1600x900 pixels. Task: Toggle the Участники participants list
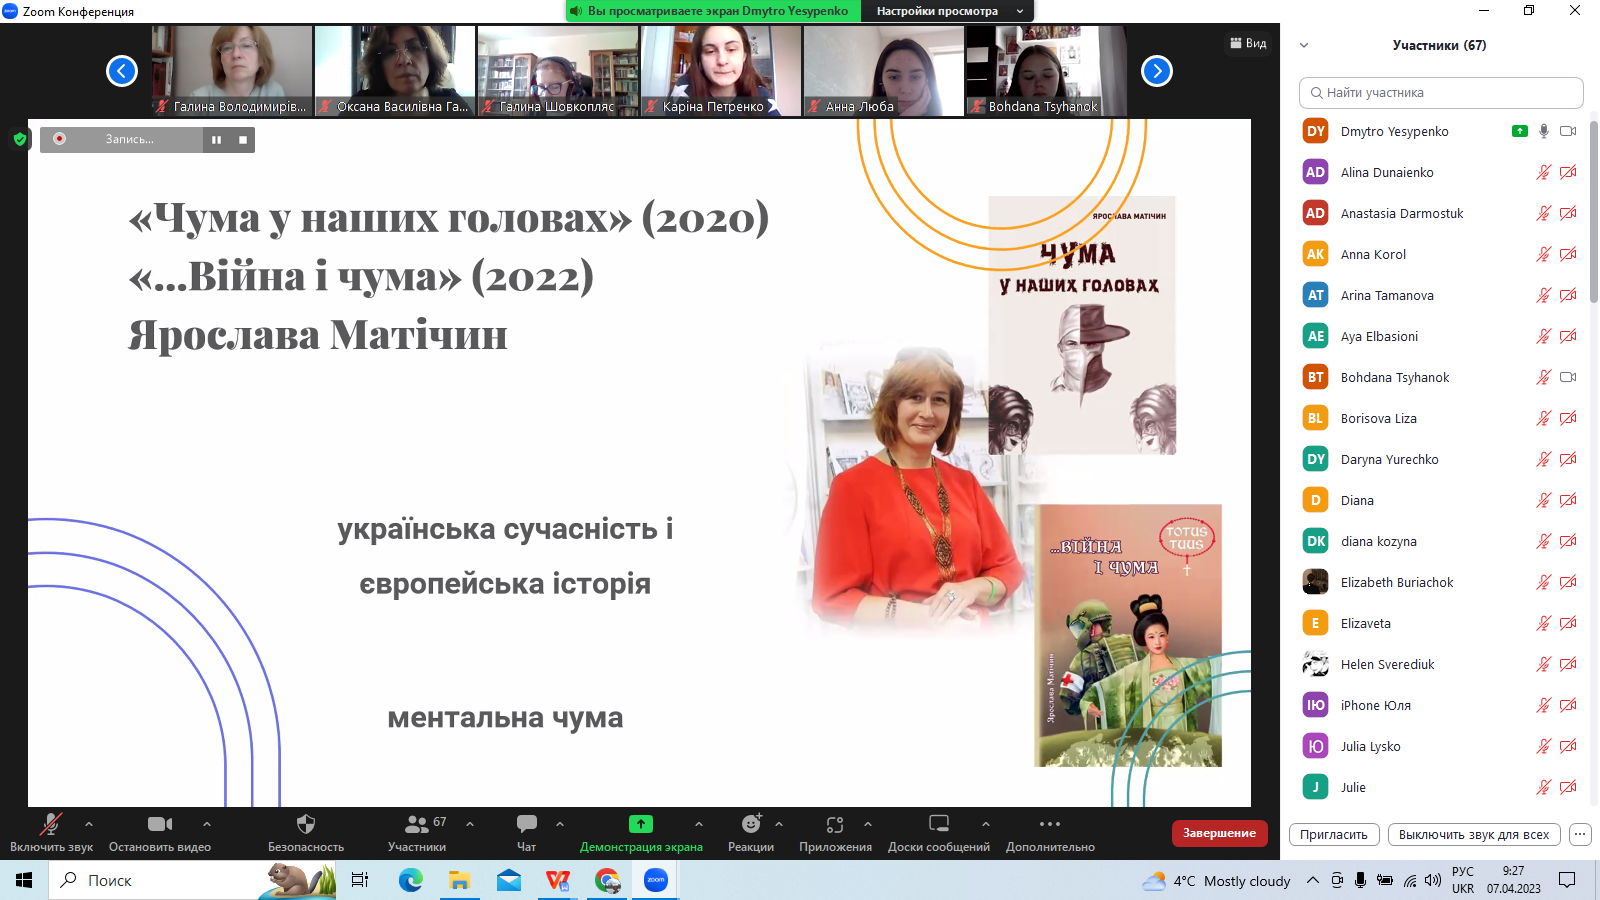pos(417,825)
